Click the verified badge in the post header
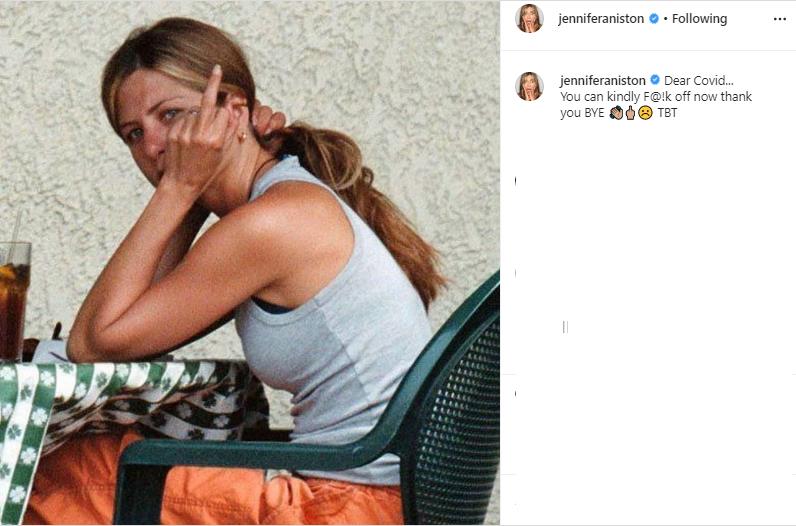The image size is (796, 526). click(x=654, y=19)
